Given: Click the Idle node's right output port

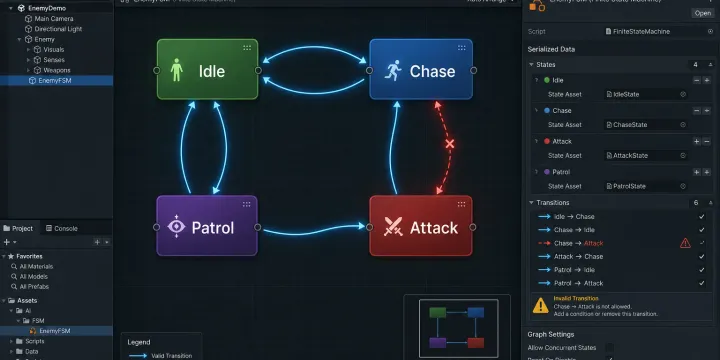Looking at the screenshot, I should pos(258,70).
